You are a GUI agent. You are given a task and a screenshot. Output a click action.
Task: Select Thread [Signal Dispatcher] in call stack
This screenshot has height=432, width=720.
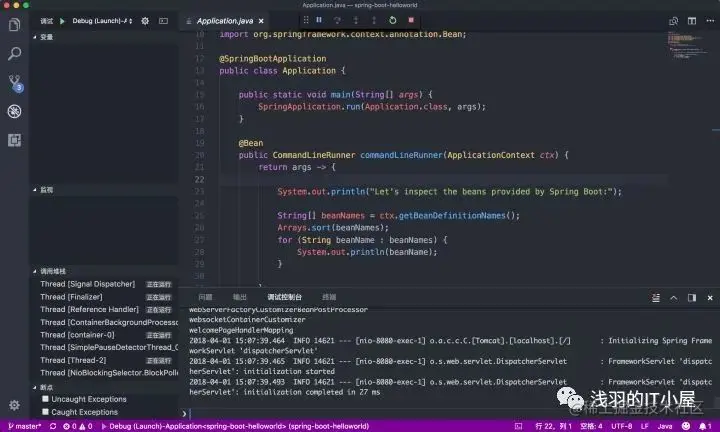pos(104,284)
